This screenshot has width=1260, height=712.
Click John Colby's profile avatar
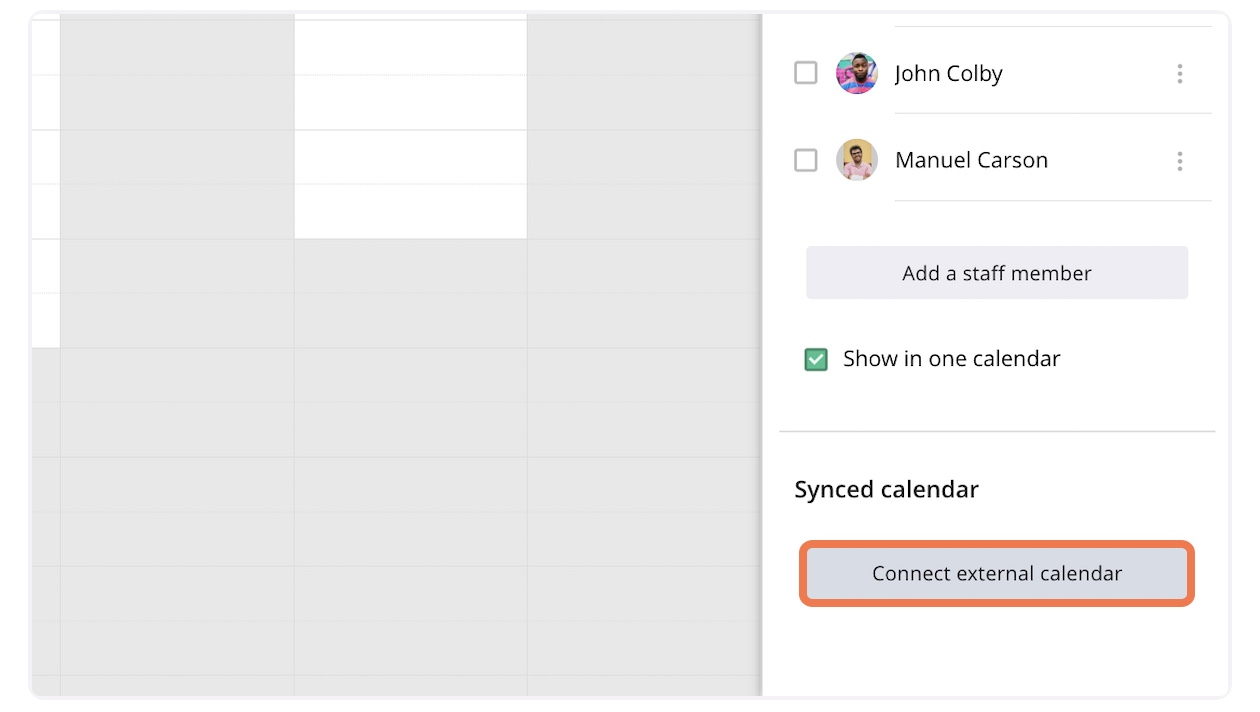pyautogui.click(x=857, y=73)
